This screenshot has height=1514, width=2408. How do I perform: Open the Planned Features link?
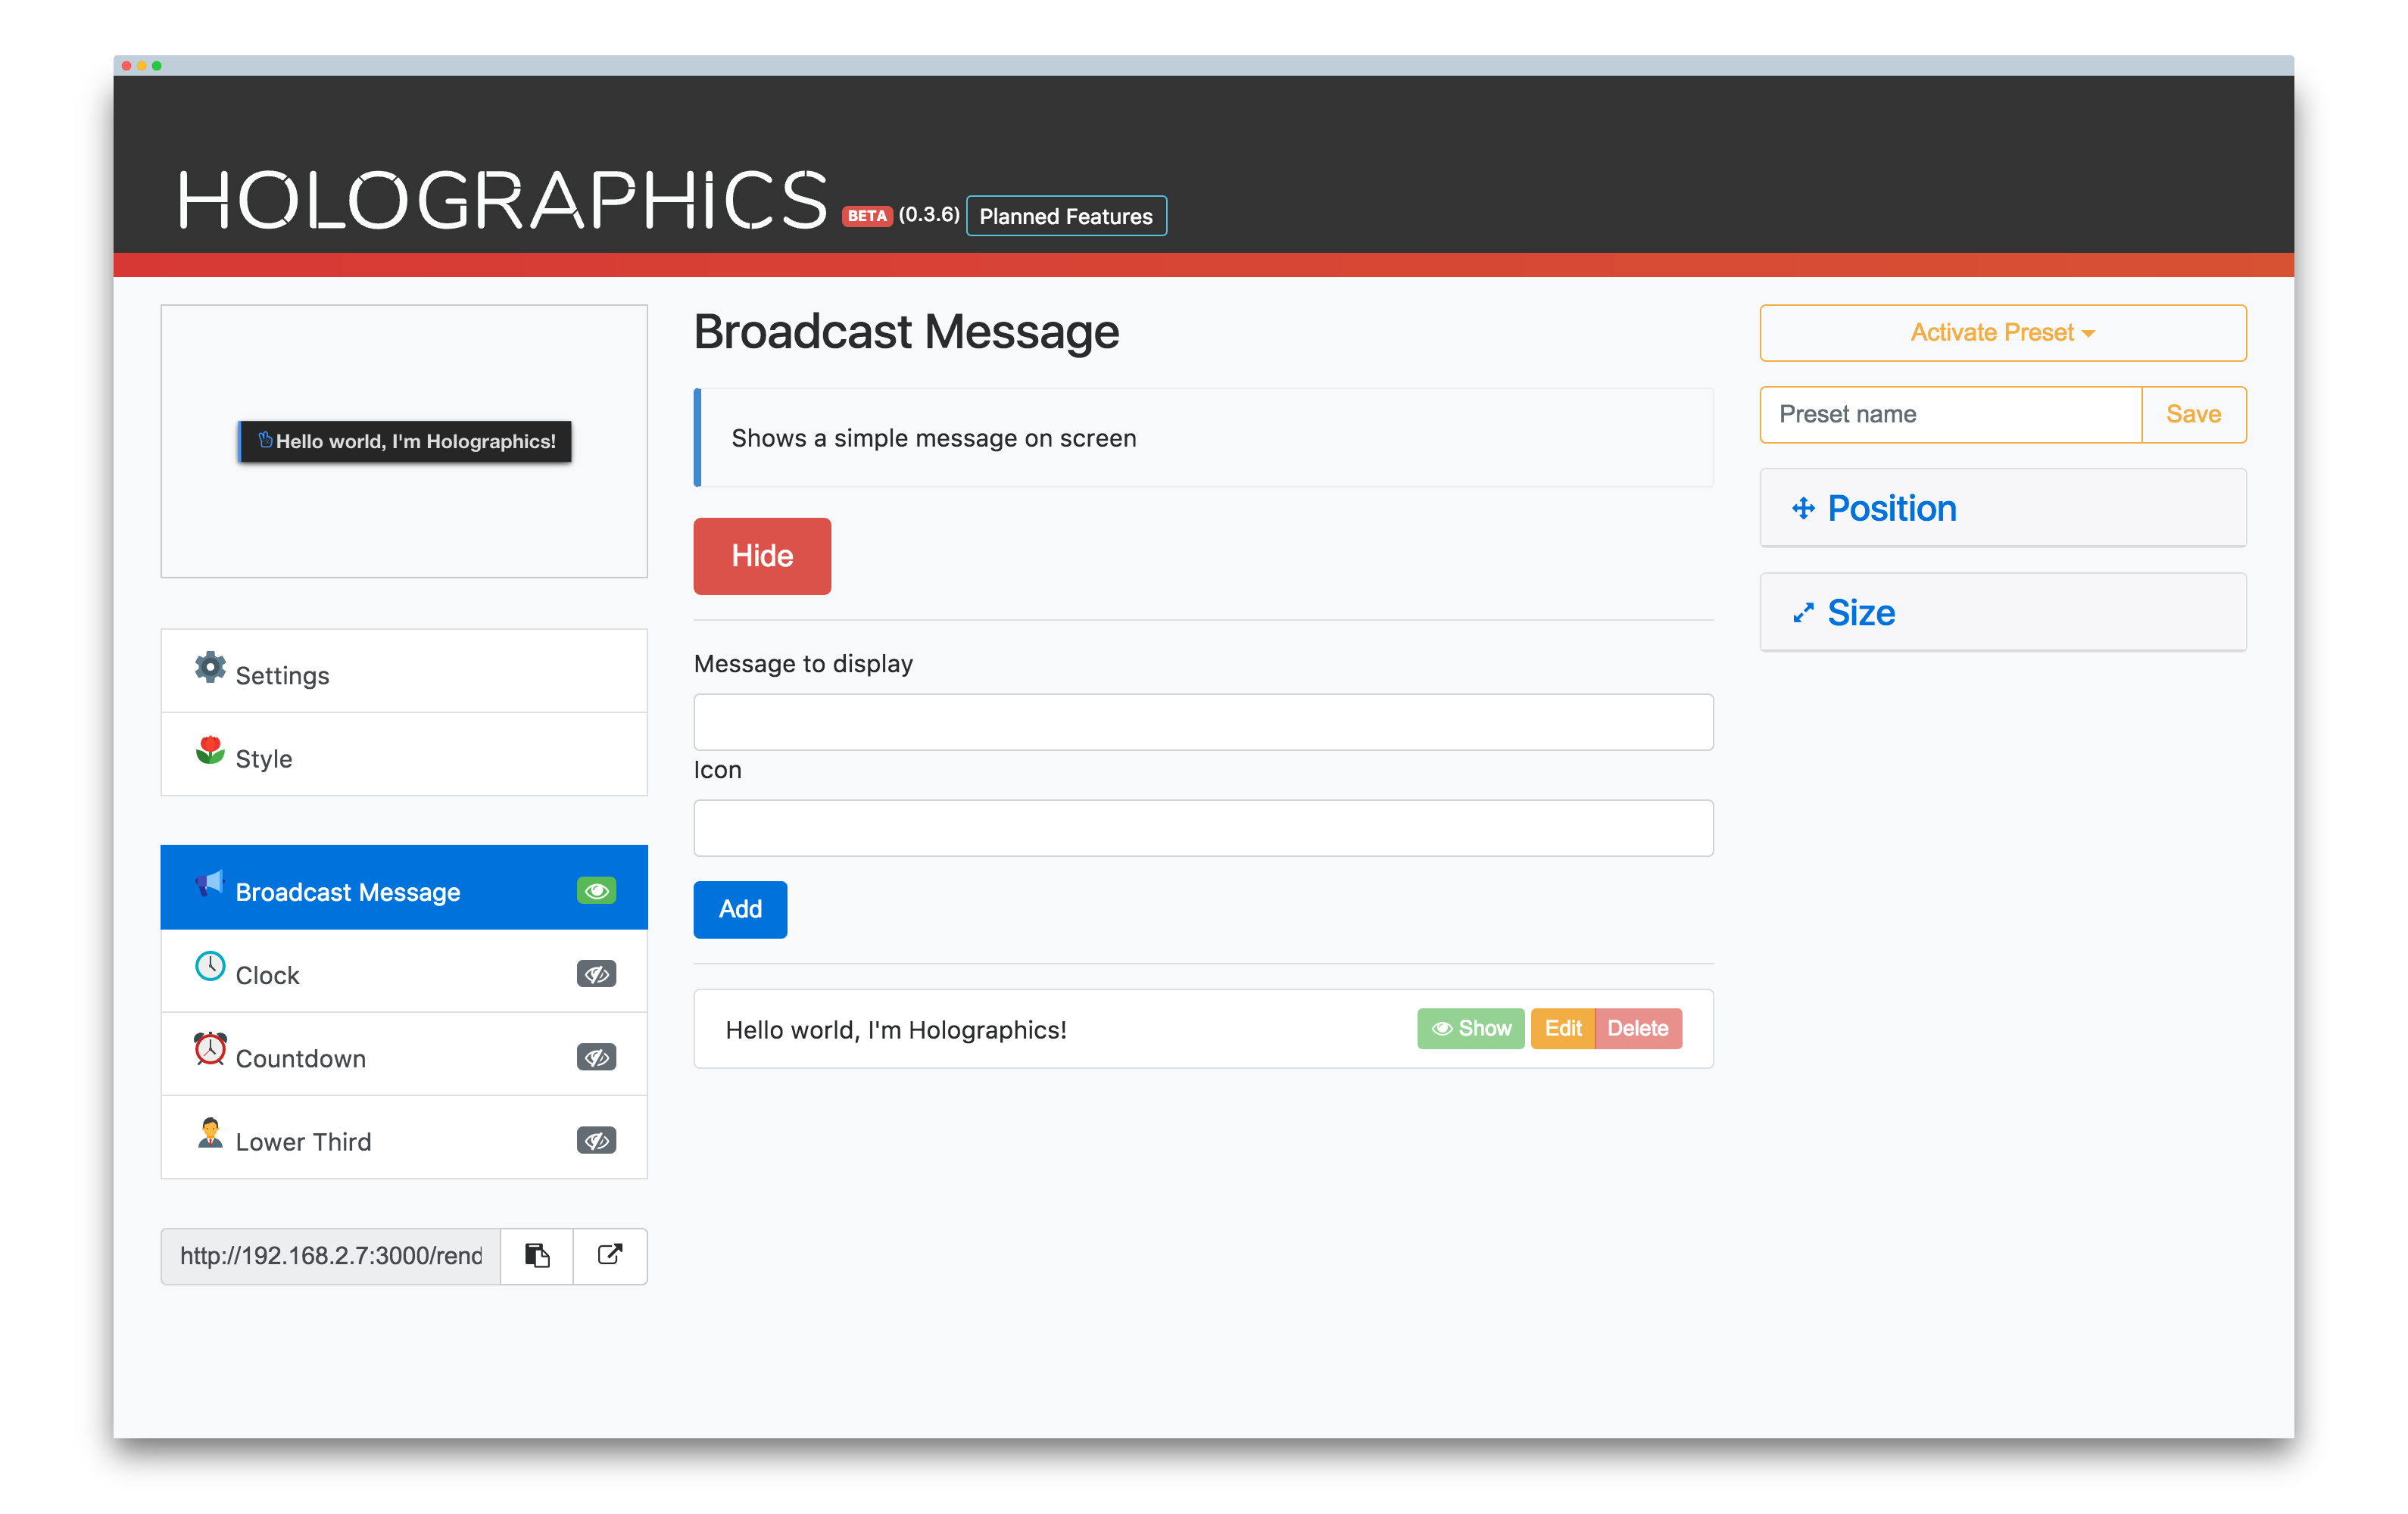(1066, 216)
